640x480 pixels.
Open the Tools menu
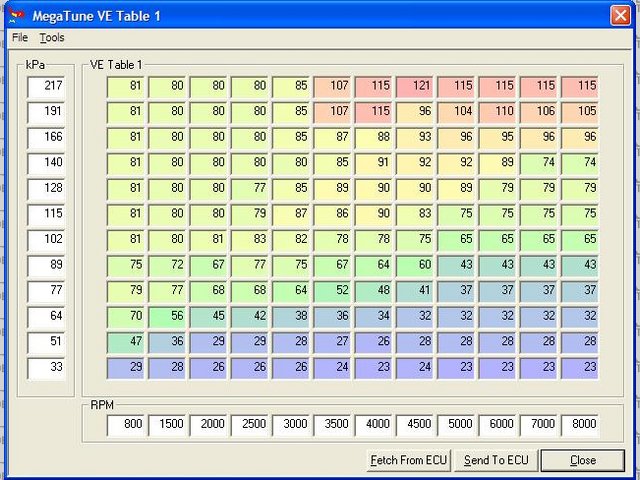point(52,38)
